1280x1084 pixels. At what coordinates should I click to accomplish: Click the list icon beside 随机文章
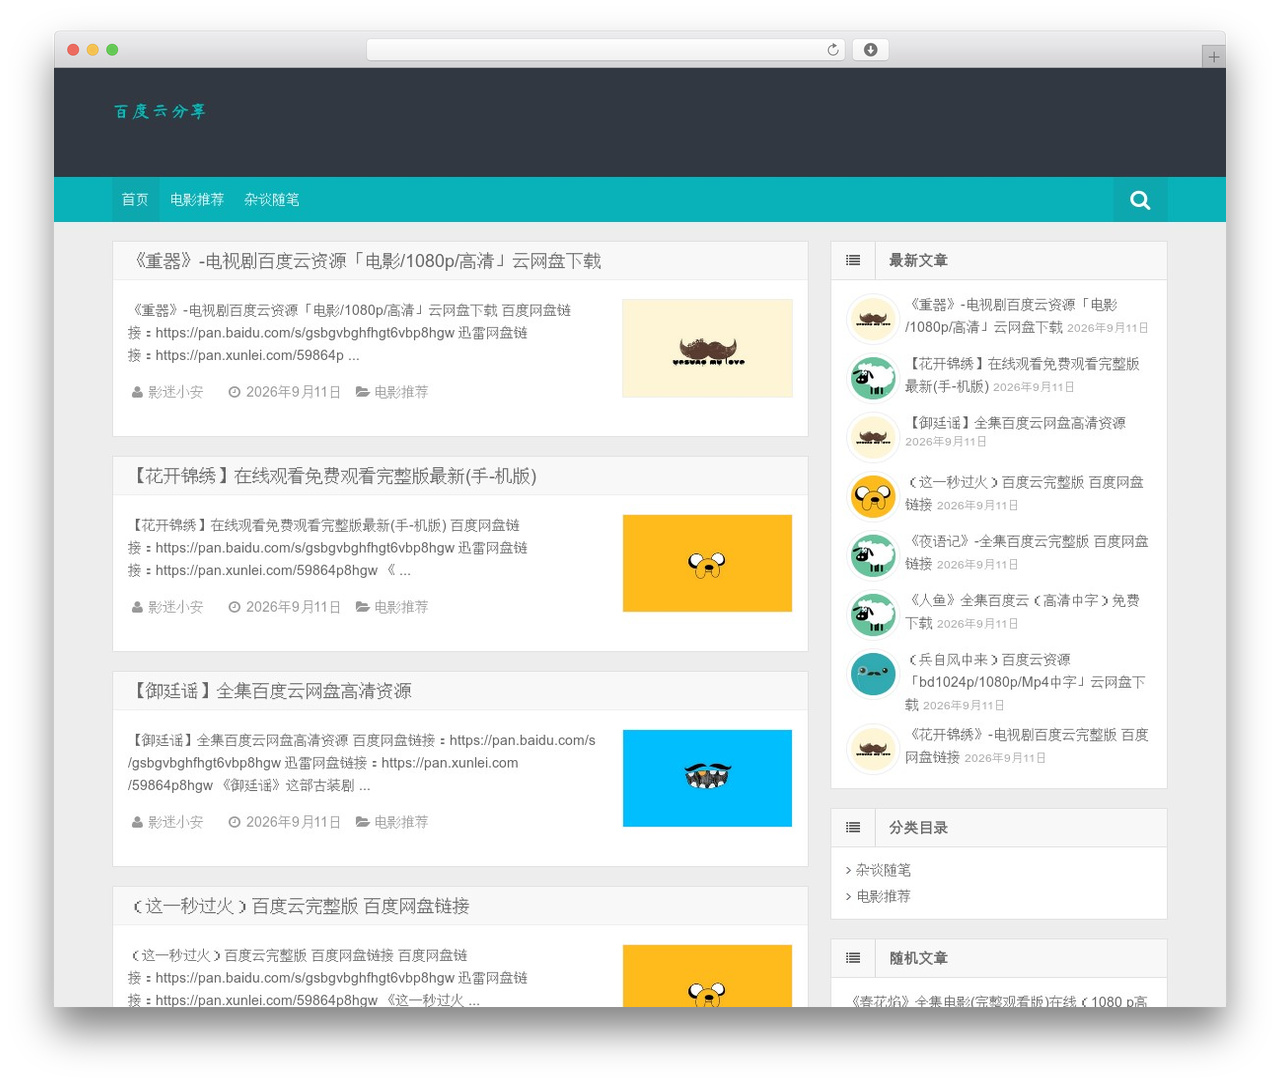click(853, 958)
